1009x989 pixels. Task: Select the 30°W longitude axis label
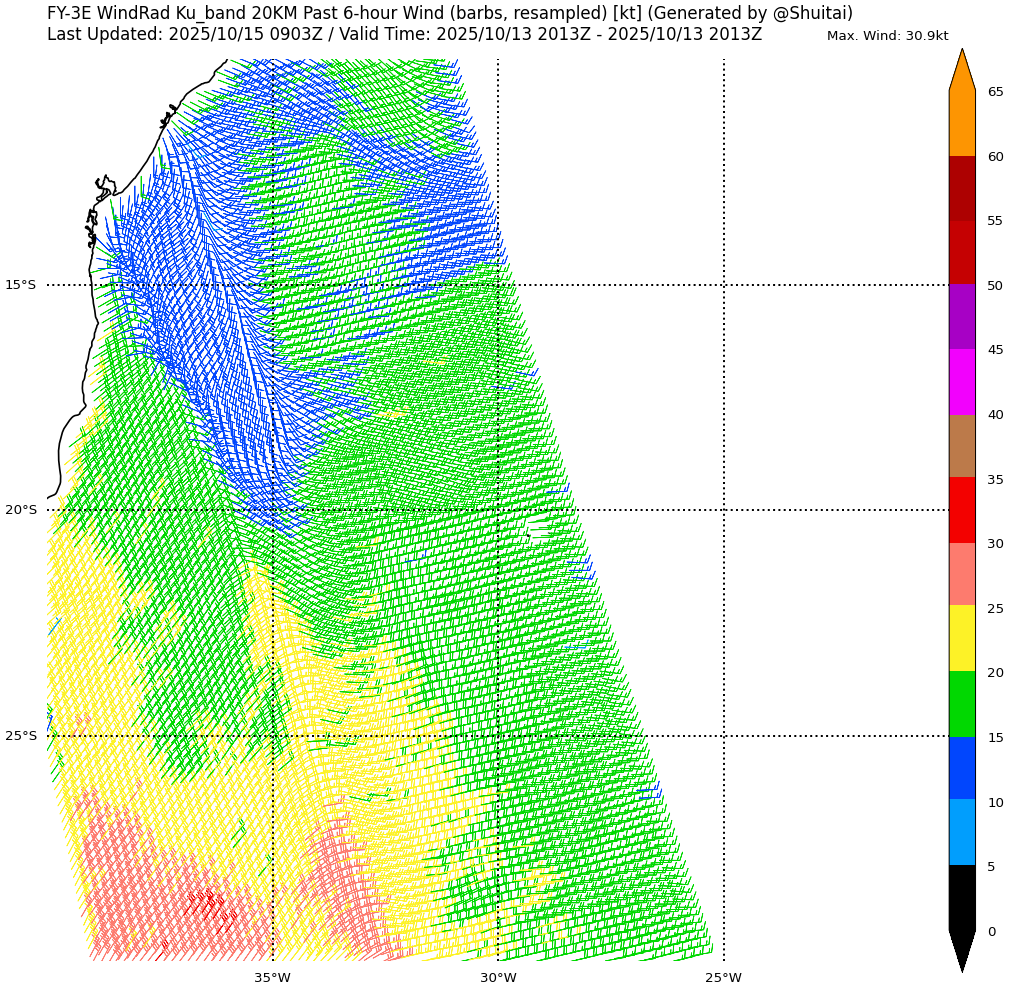pos(498,977)
